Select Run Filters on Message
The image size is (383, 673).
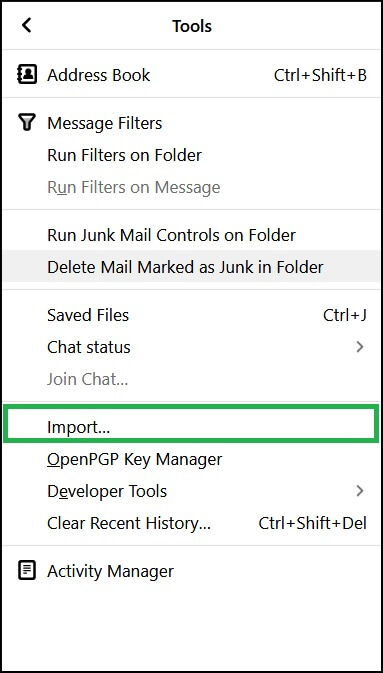point(192,187)
